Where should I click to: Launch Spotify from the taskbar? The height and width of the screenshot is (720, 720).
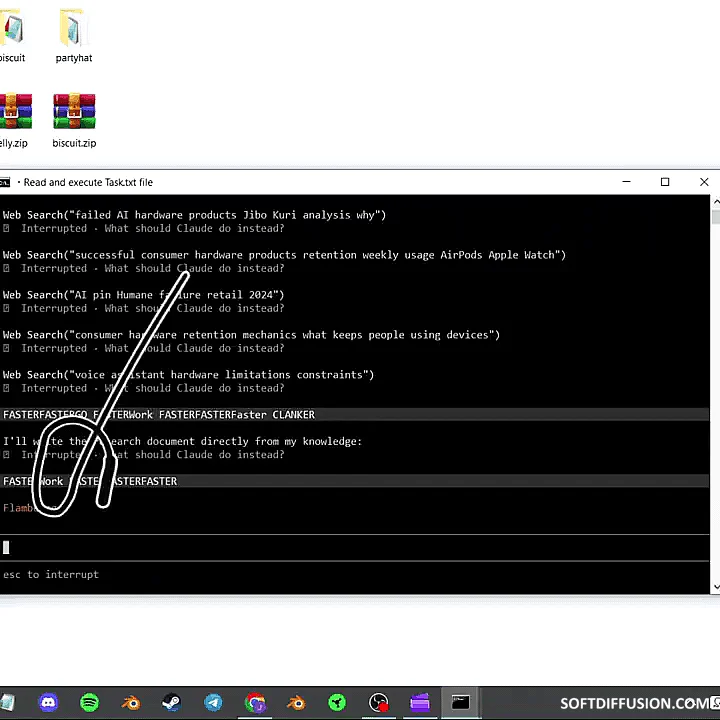coord(89,703)
